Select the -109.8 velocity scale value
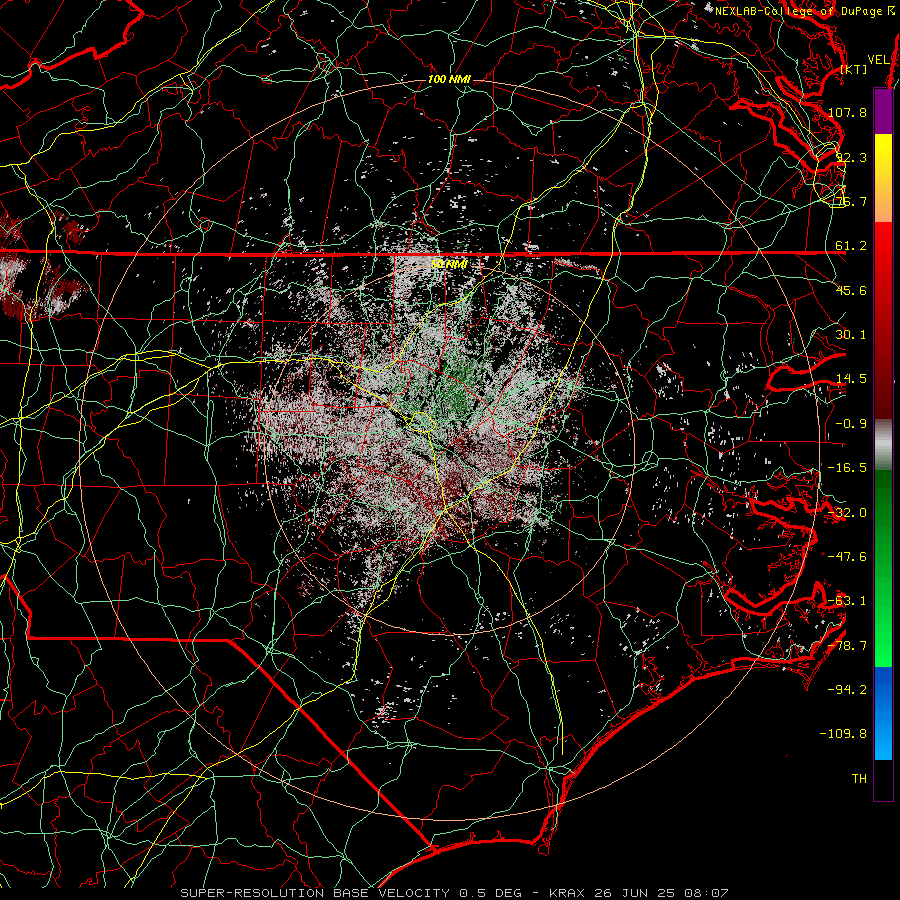 click(x=843, y=734)
